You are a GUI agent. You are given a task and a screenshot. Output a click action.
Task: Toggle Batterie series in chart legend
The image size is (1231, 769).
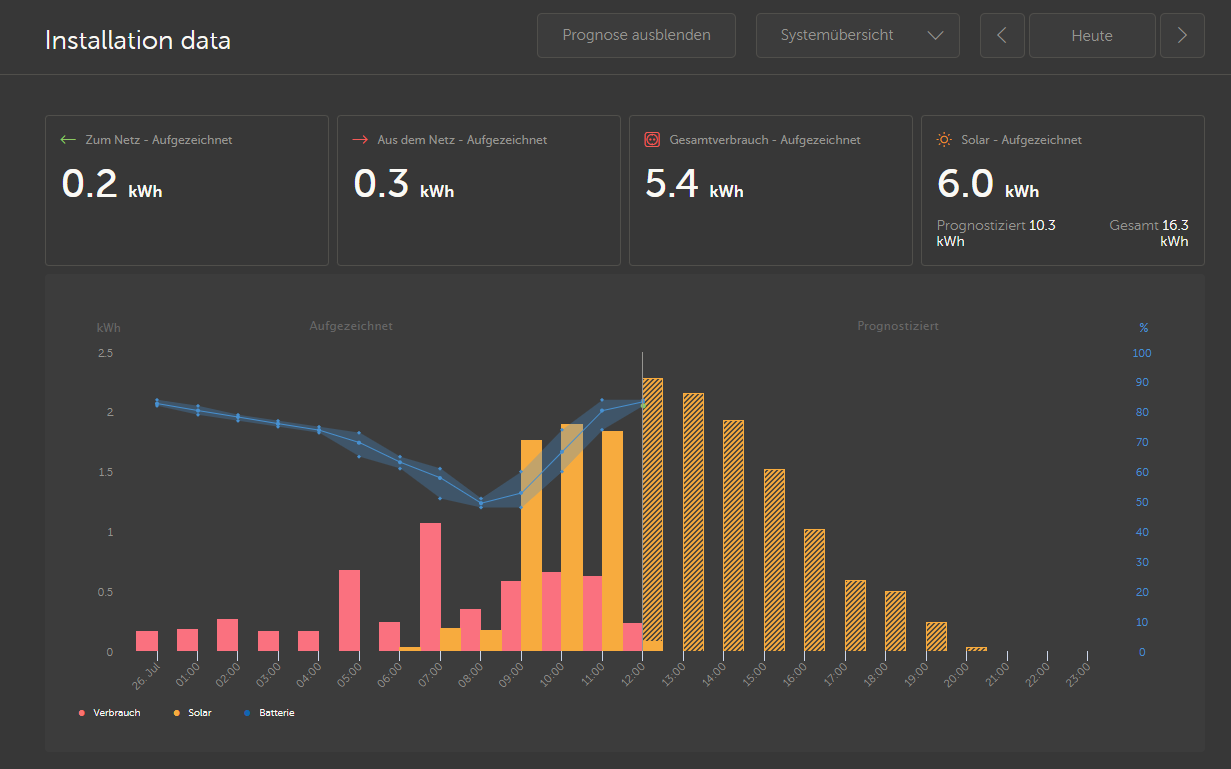click(x=269, y=713)
